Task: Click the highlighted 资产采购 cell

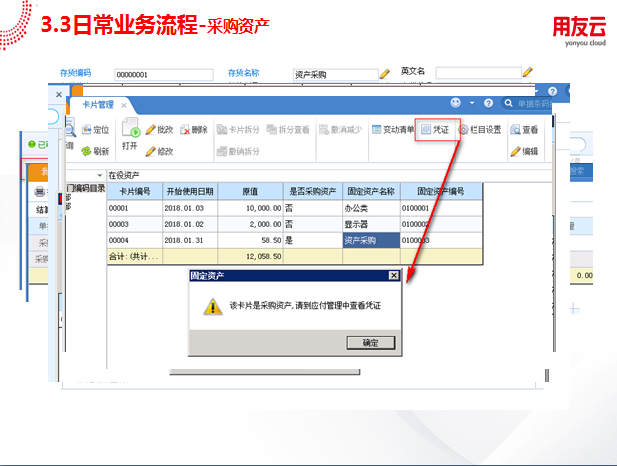Action: coord(371,240)
